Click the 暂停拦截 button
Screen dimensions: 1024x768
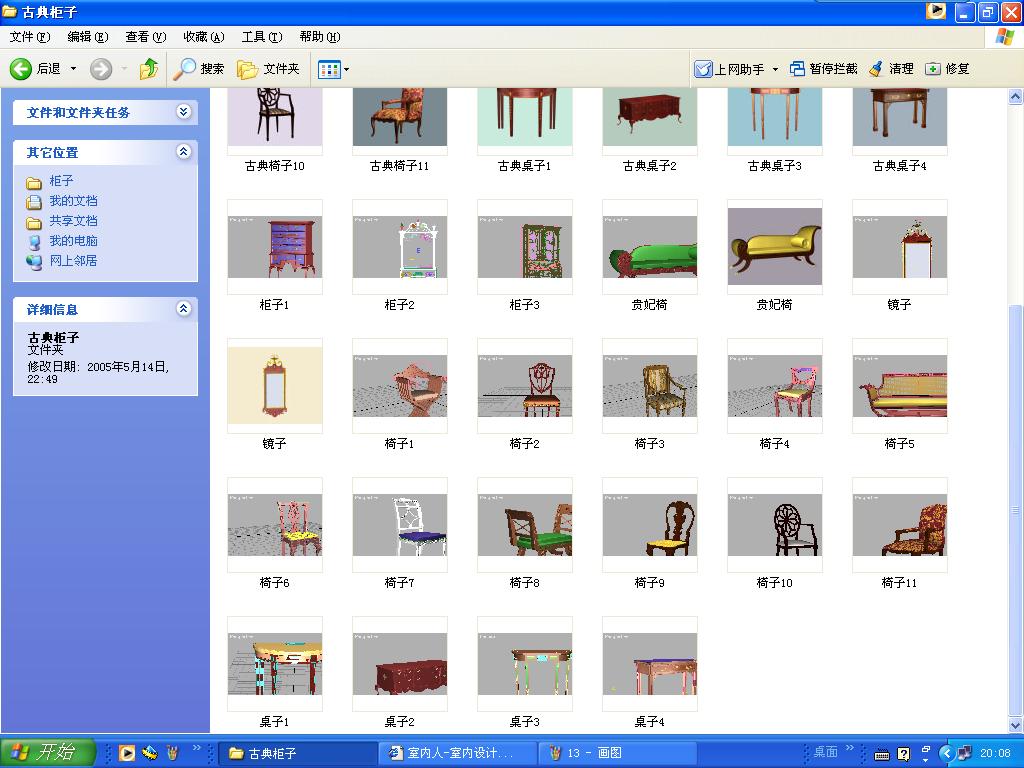click(x=824, y=69)
